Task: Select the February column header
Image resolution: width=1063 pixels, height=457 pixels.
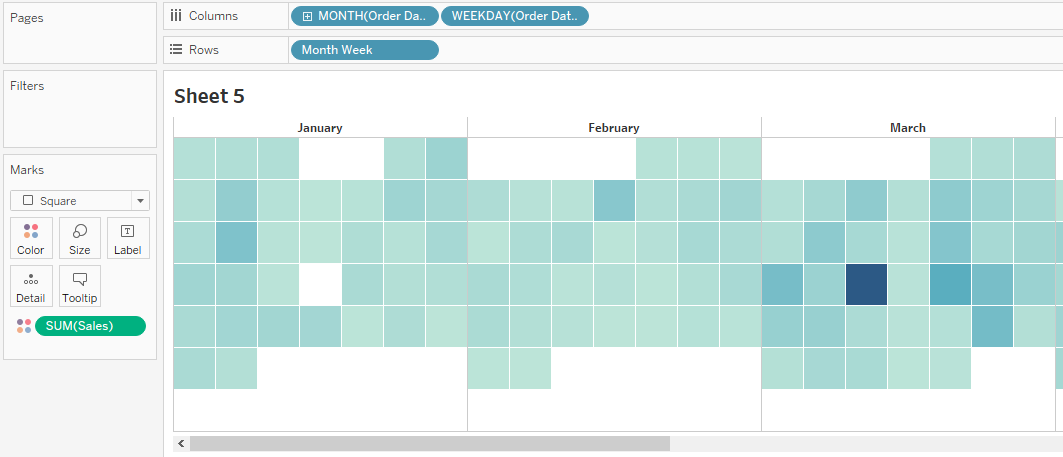Action: click(x=613, y=128)
